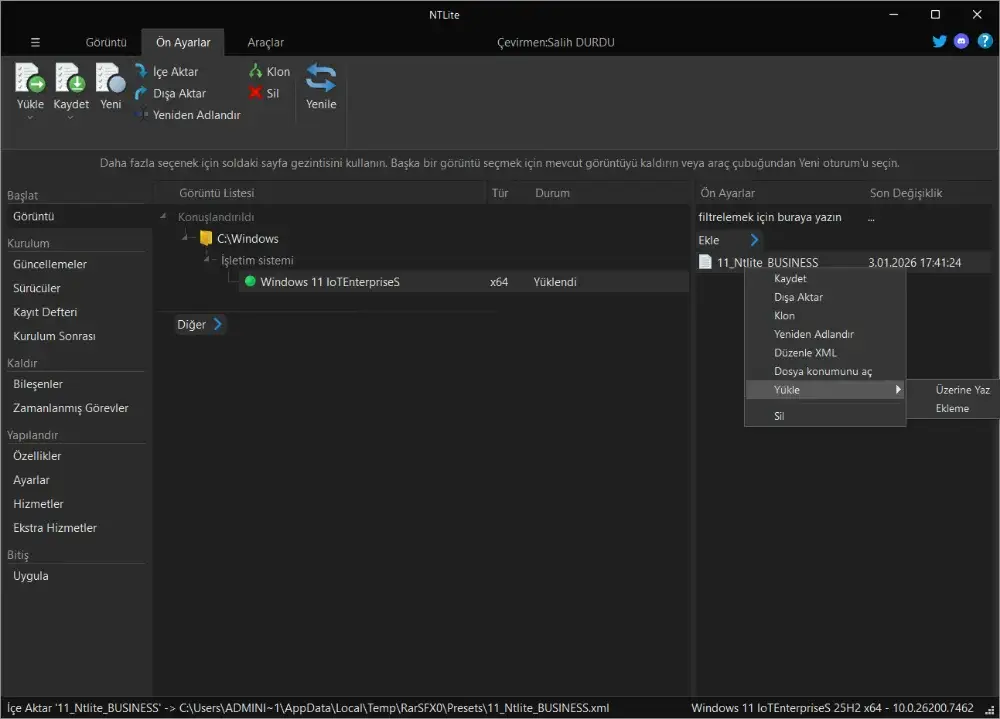Expand the Diğer section arrow
This screenshot has height=719, width=1000.
[218, 324]
